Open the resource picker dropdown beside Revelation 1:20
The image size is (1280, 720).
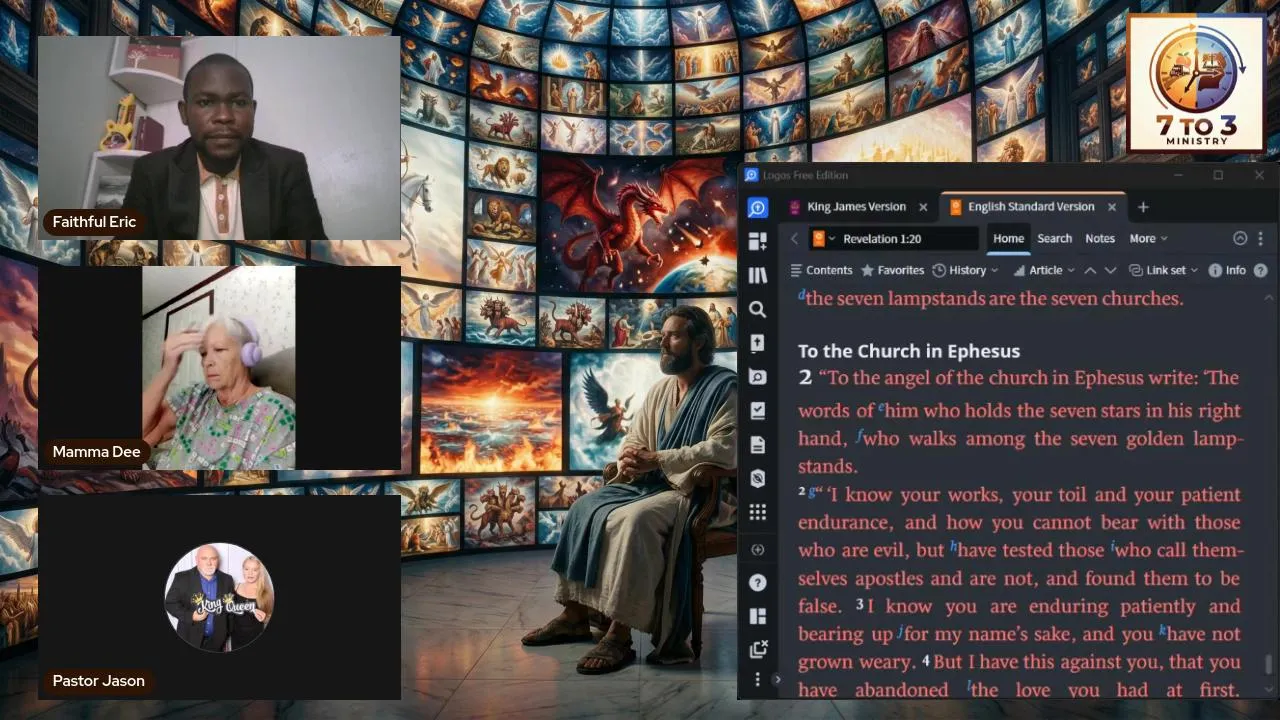(x=824, y=239)
